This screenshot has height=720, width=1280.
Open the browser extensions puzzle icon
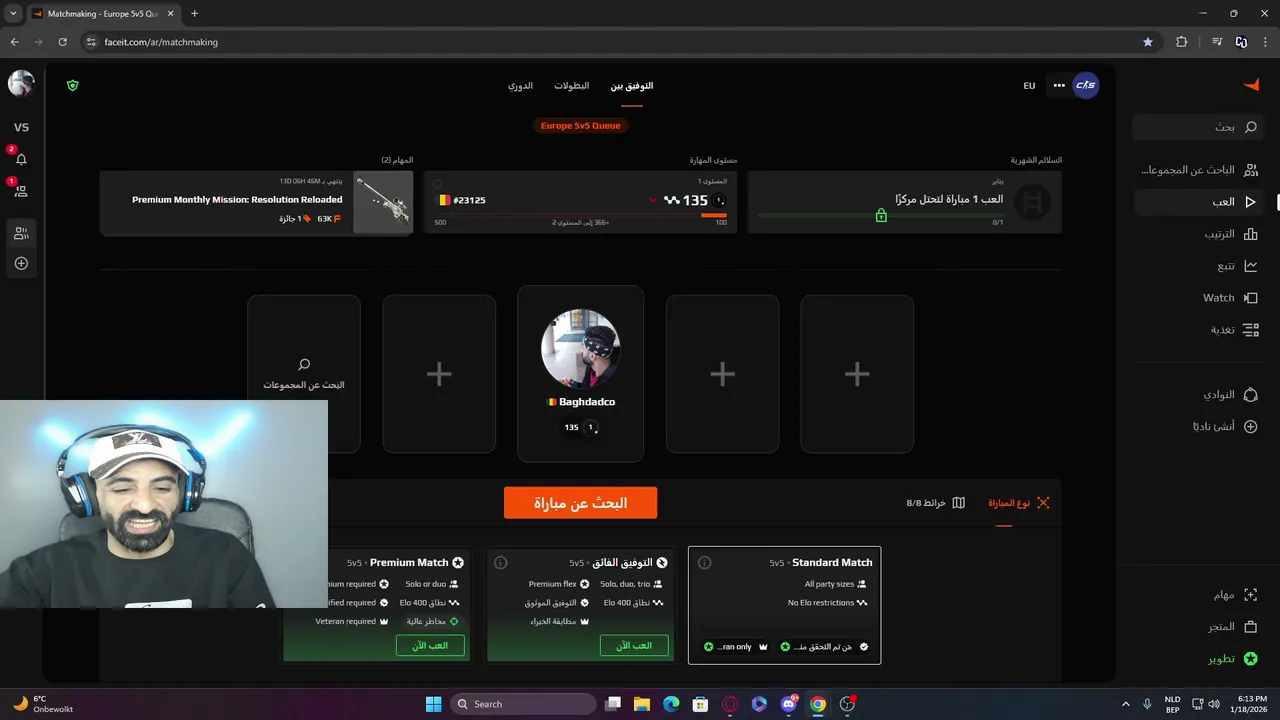[1181, 42]
